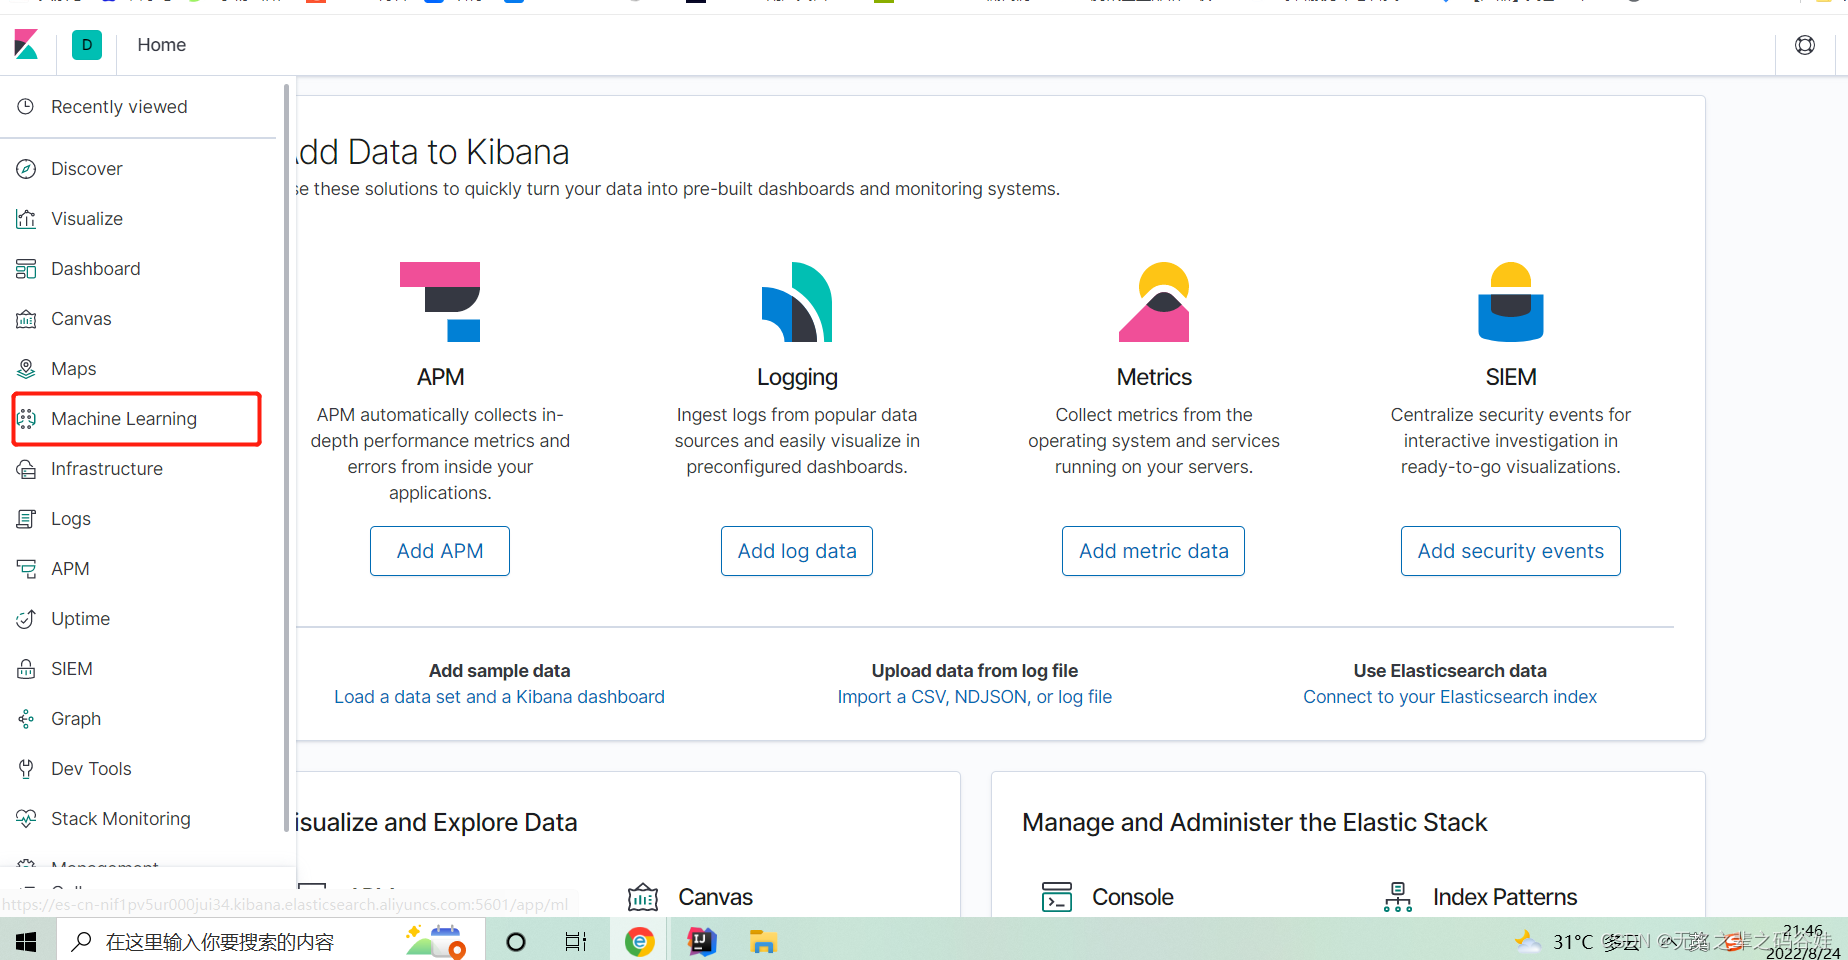The image size is (1848, 960).
Task: Click the Add log data button
Action: coord(797,551)
